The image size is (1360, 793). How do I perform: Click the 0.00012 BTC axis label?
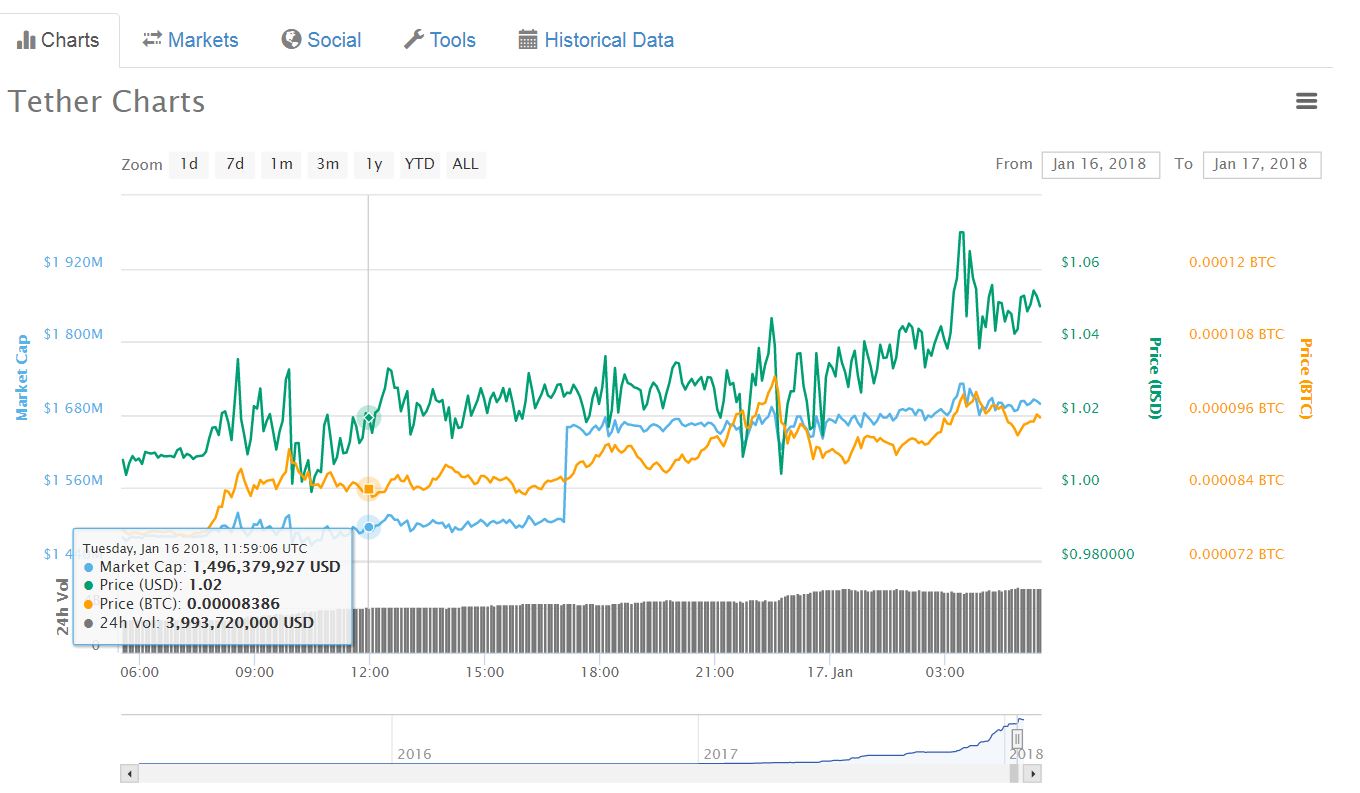point(1232,262)
